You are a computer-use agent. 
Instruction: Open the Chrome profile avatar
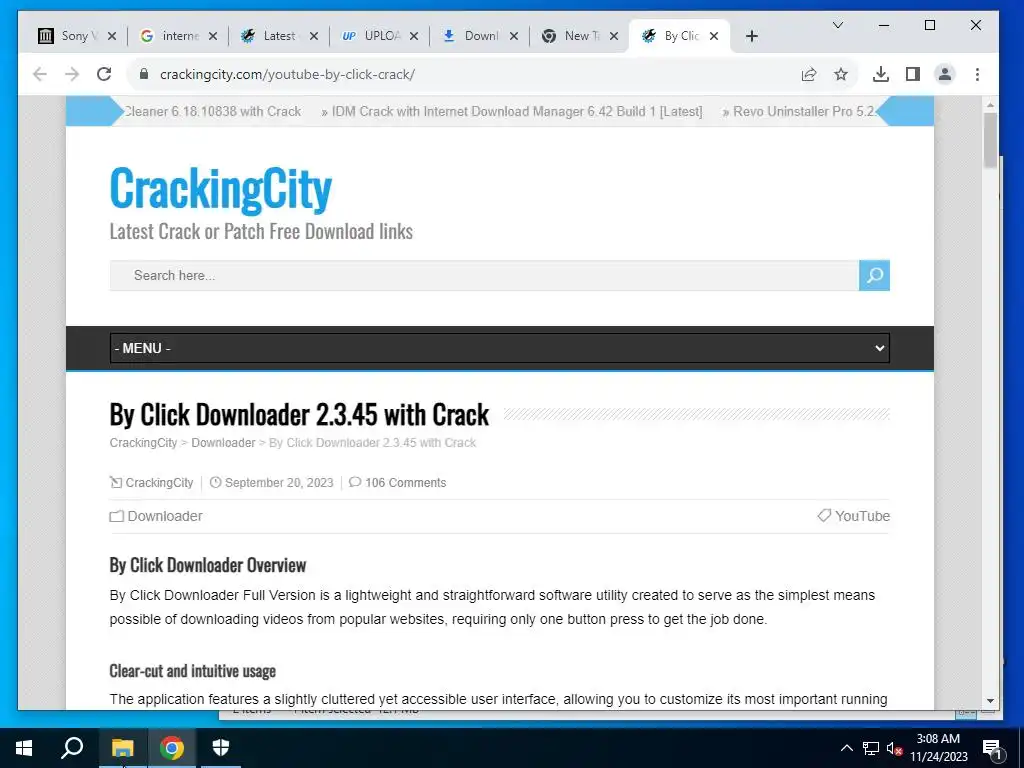pyautogui.click(x=944, y=74)
